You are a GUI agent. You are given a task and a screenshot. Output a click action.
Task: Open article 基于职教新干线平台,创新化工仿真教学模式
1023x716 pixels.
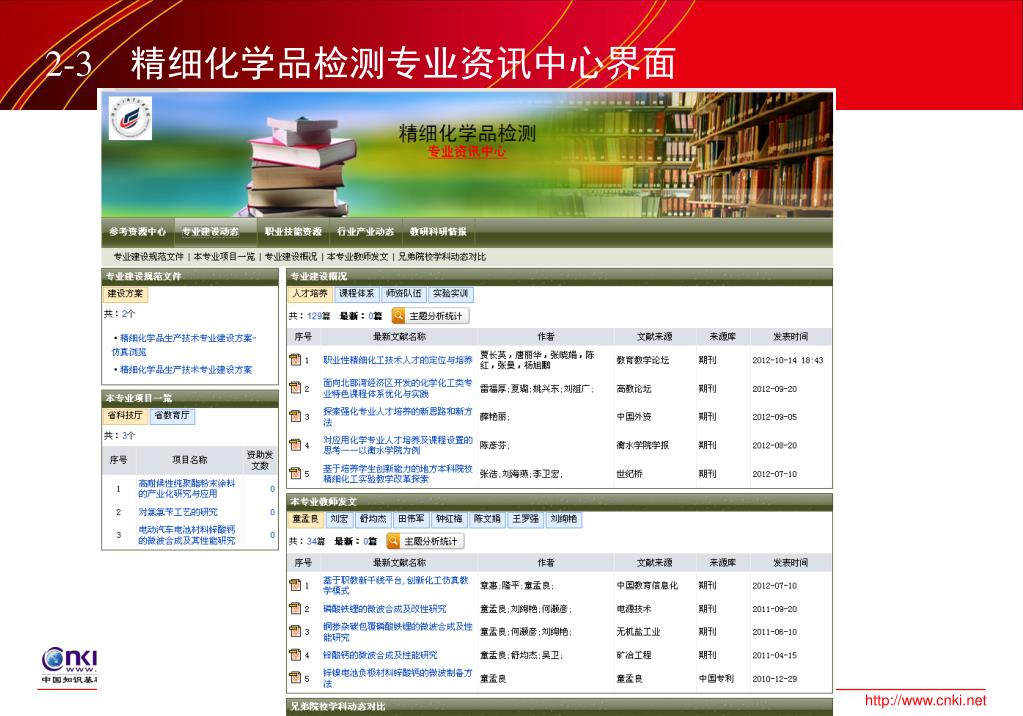tap(396, 585)
